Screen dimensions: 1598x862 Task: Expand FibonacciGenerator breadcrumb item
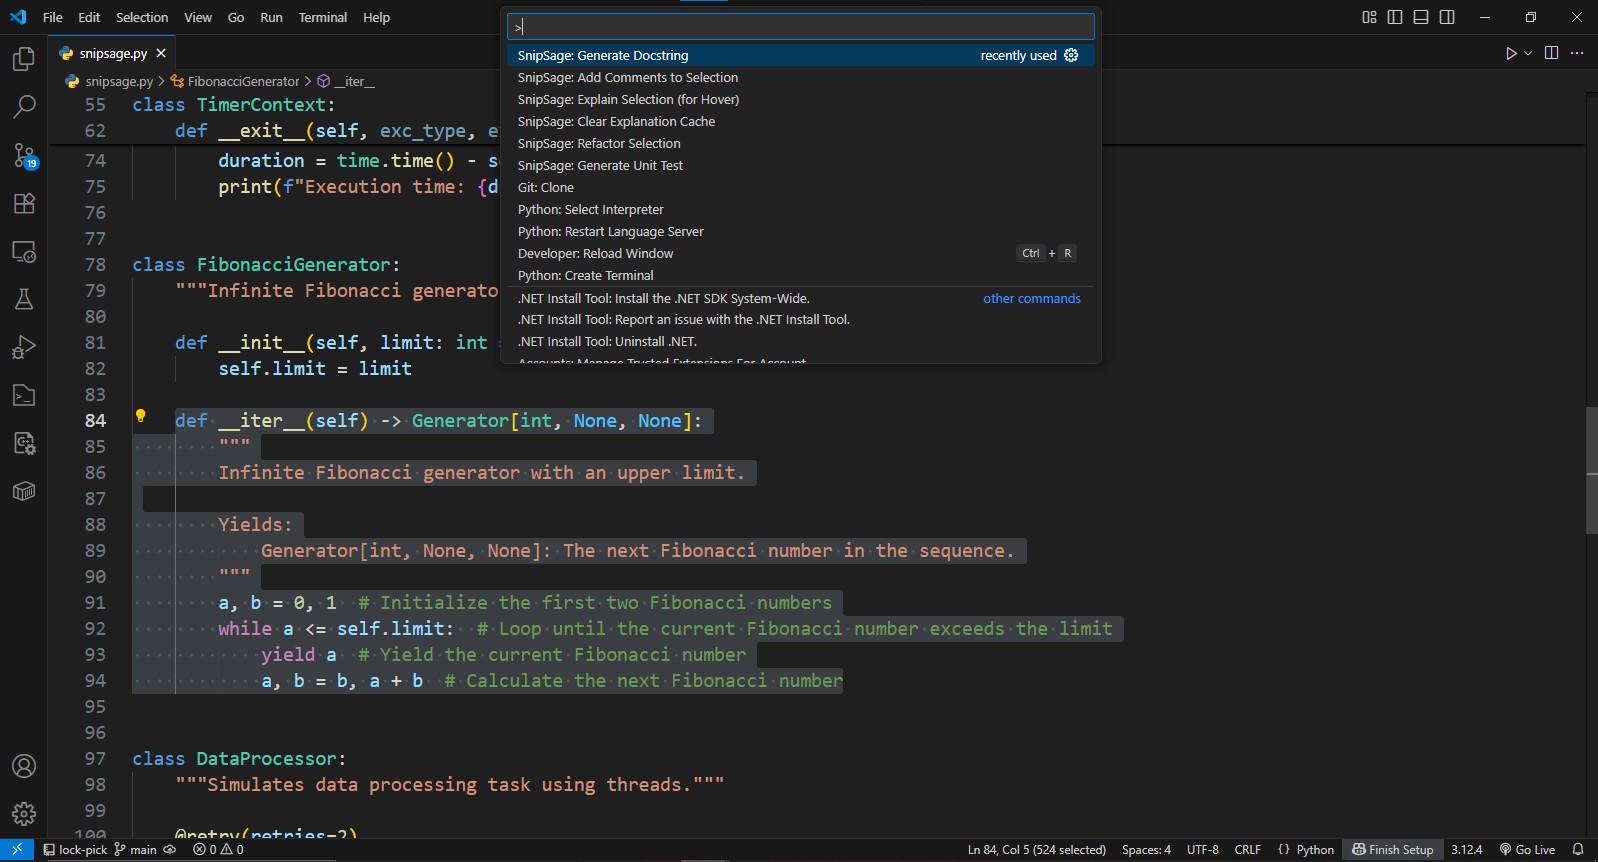coord(243,81)
